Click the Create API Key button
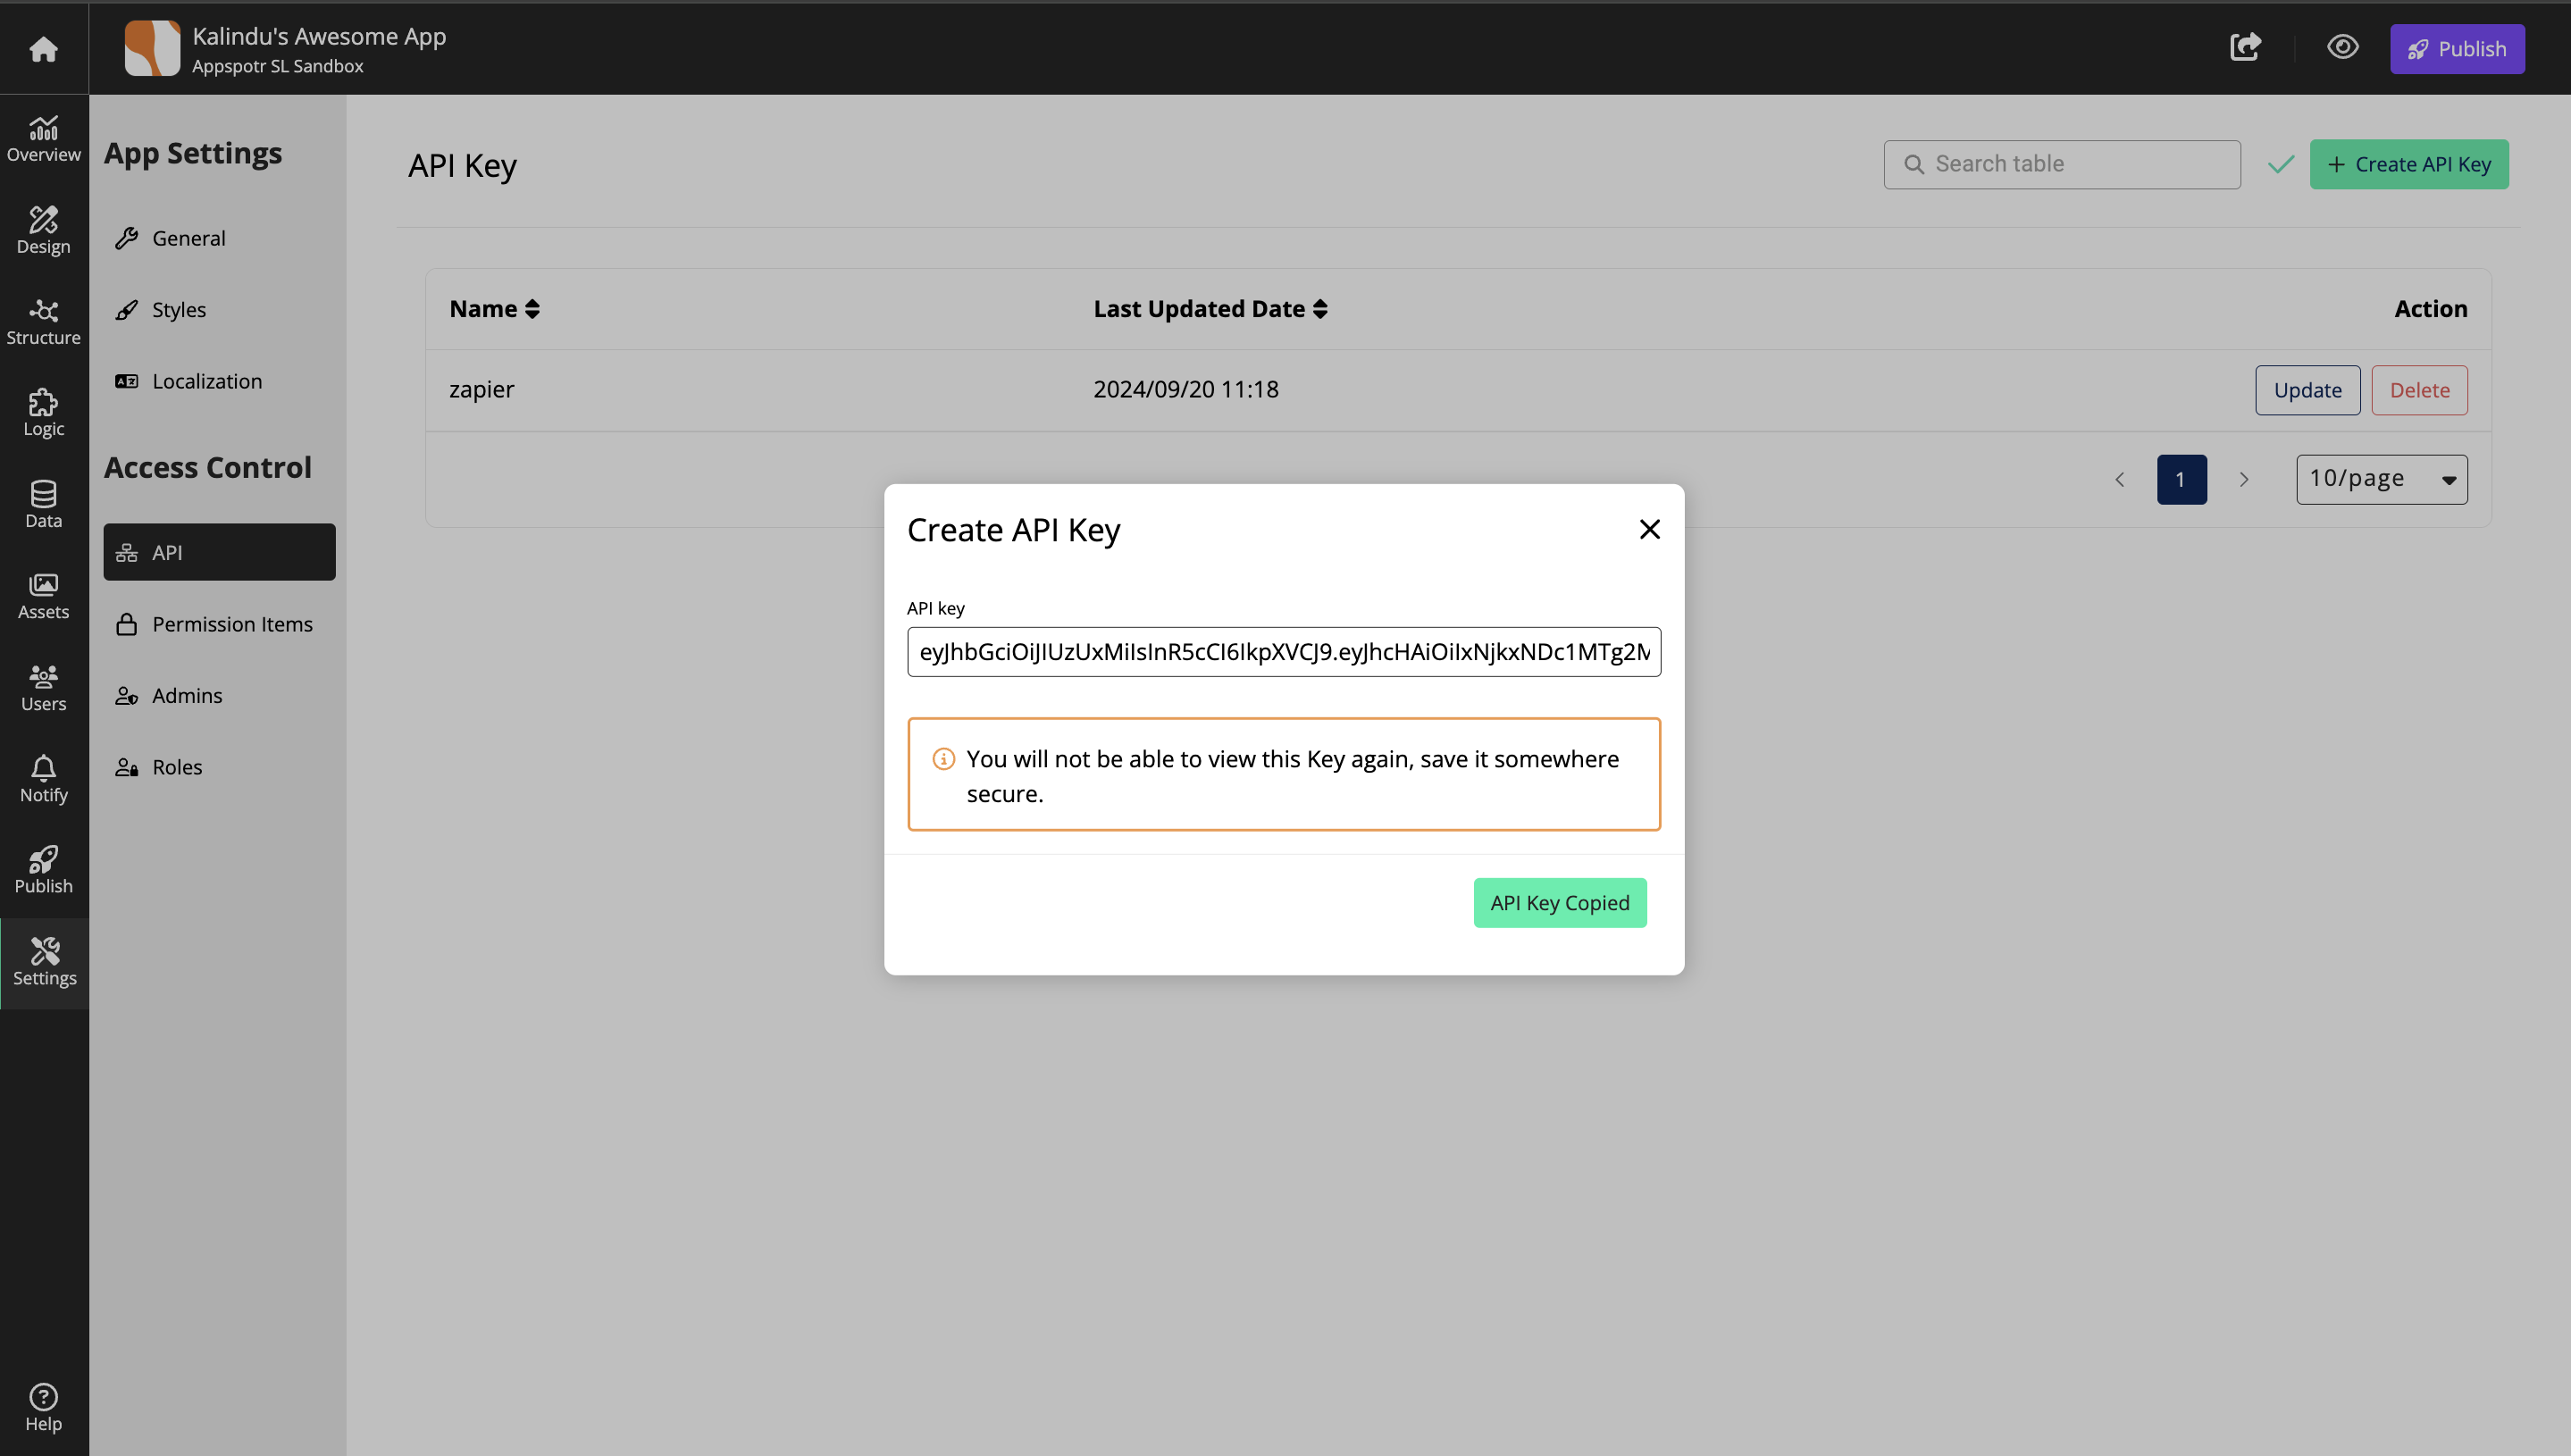The height and width of the screenshot is (1456, 2571). tap(2408, 164)
